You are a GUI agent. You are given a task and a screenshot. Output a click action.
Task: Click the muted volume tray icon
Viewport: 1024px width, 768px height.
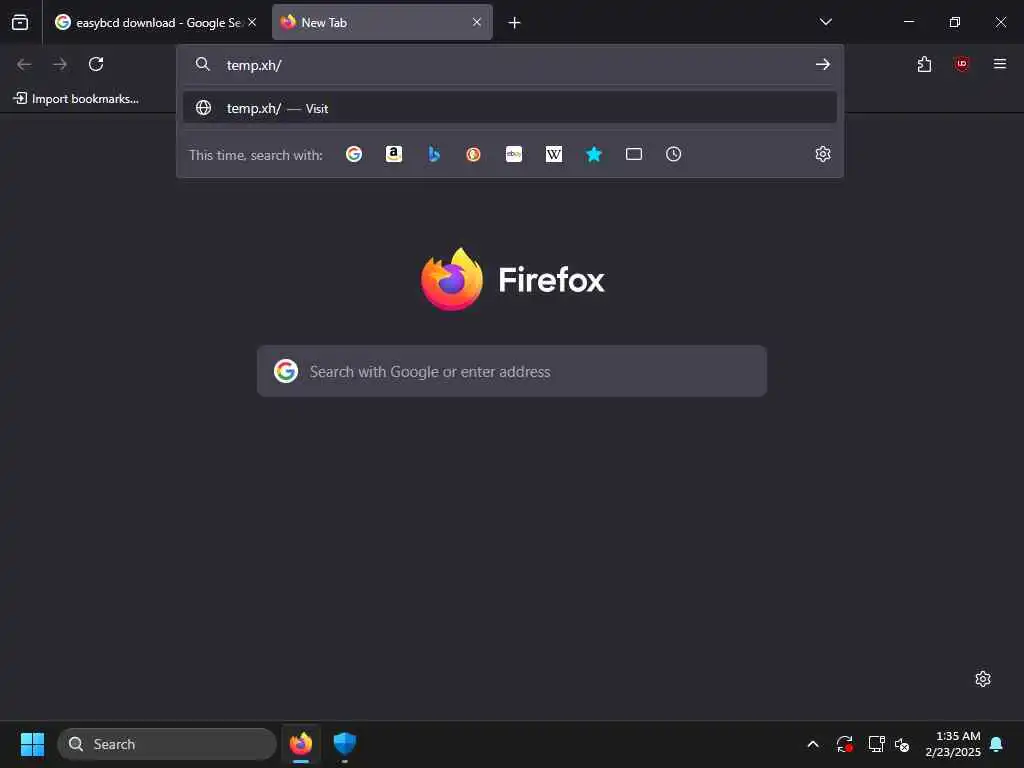click(902, 744)
